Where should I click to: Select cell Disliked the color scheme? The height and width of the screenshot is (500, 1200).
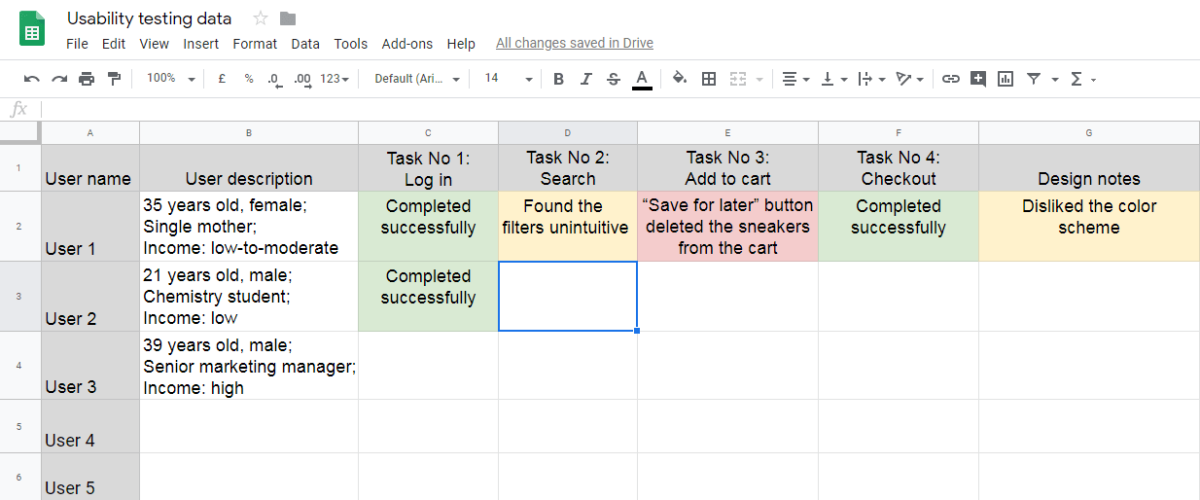click(1089, 227)
